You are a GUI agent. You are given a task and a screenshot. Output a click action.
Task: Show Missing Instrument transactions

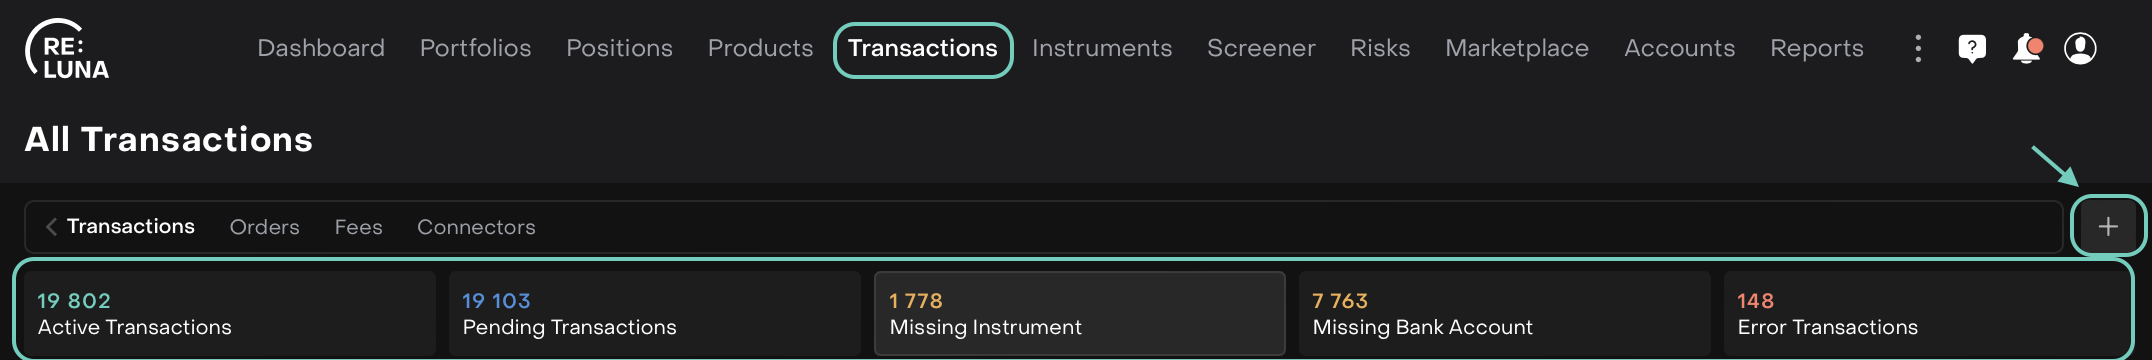click(x=1080, y=313)
